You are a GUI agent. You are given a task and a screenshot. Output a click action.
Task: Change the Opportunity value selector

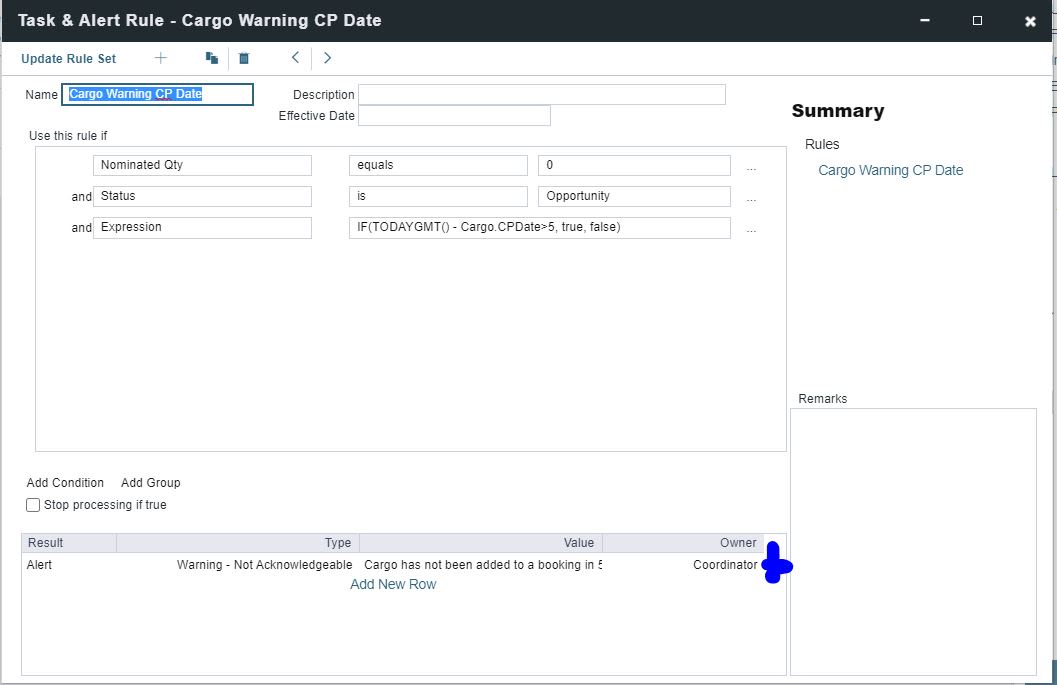coord(633,196)
